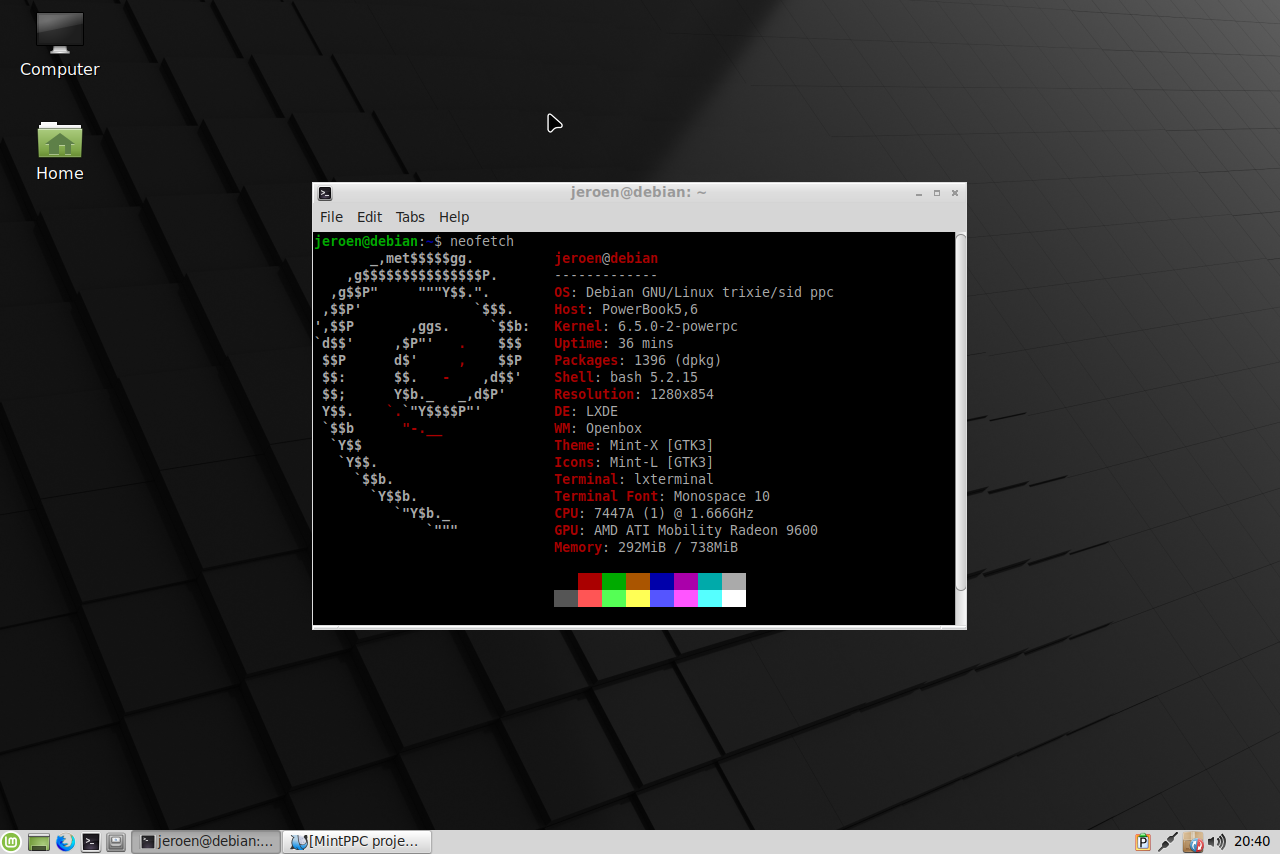Click the terminal vertical scrollbar
The width and height of the screenshot is (1280, 854).
click(961, 410)
